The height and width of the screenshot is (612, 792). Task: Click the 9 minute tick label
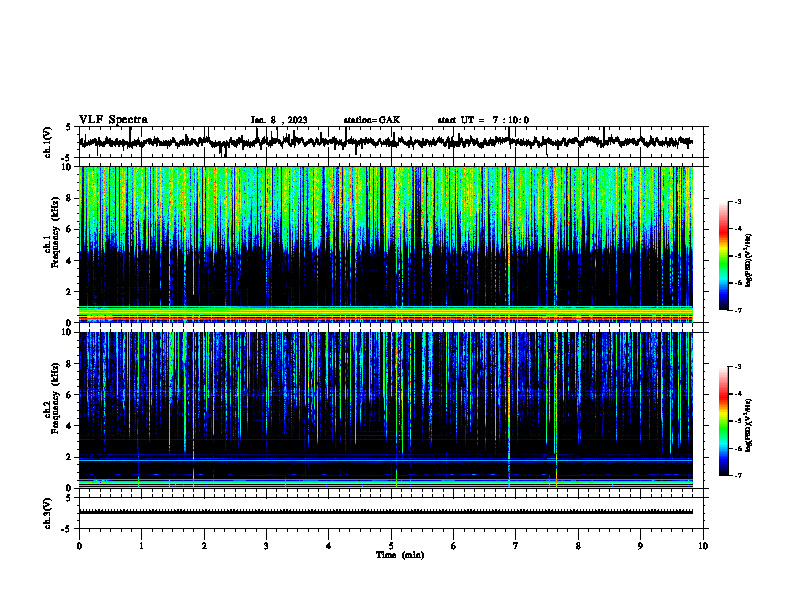click(640, 546)
